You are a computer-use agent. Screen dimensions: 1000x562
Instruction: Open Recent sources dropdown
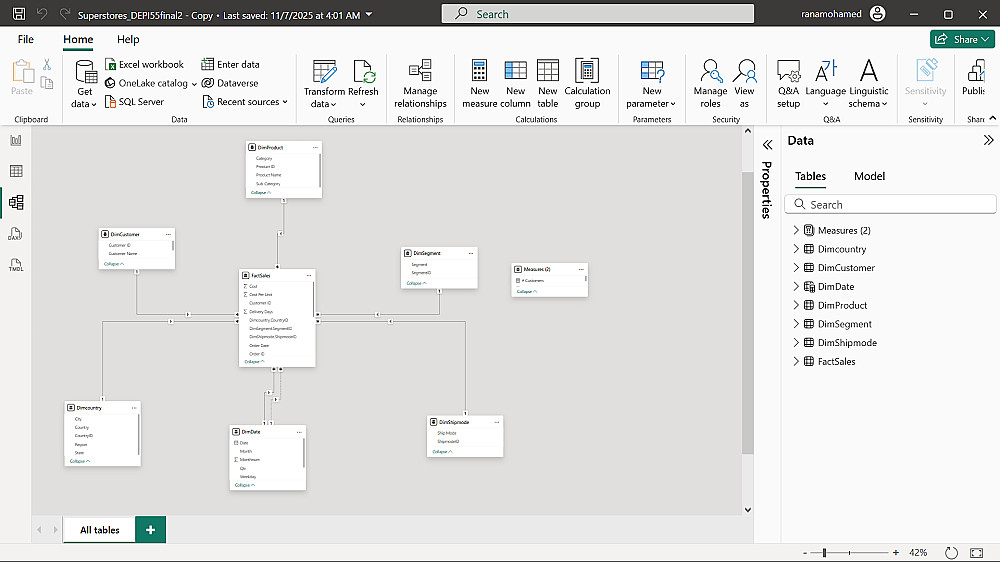(x=246, y=101)
